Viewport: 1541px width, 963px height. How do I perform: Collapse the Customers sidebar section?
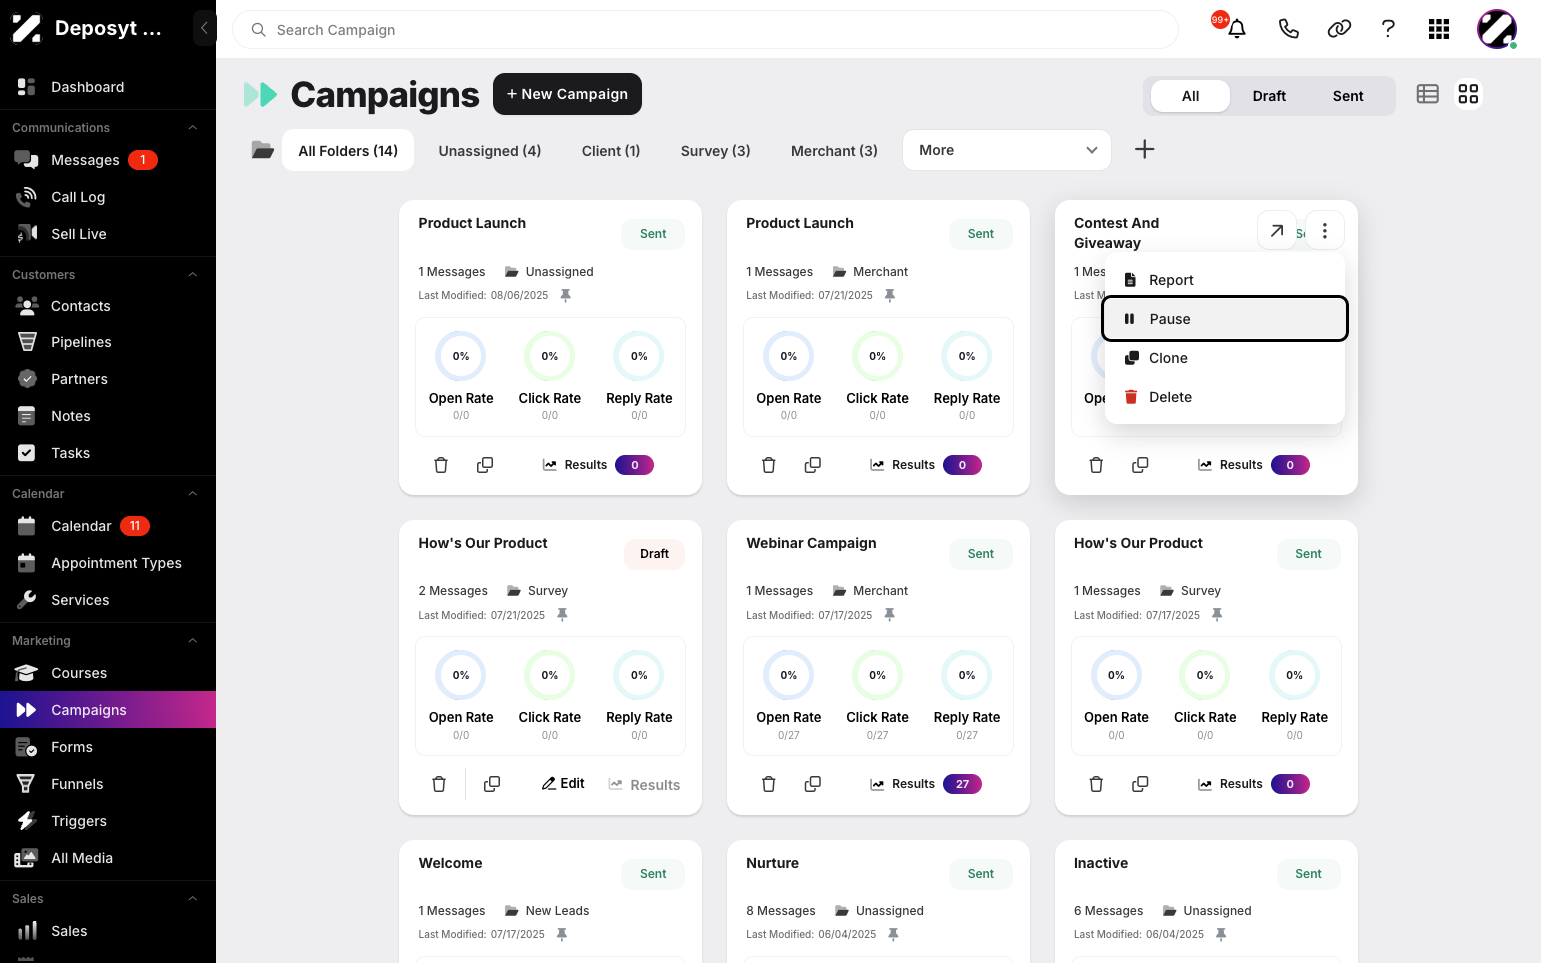[x=193, y=275]
